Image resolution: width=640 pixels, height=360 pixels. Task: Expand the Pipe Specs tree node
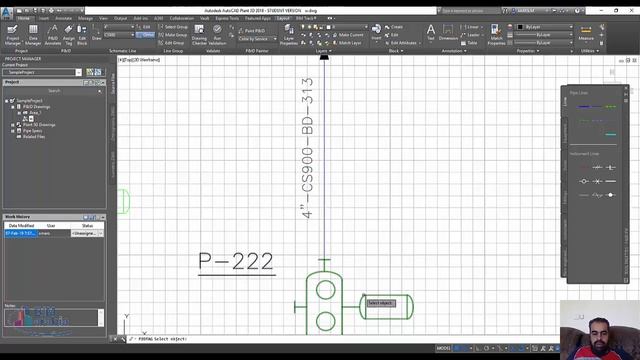pyautogui.click(x=13, y=131)
